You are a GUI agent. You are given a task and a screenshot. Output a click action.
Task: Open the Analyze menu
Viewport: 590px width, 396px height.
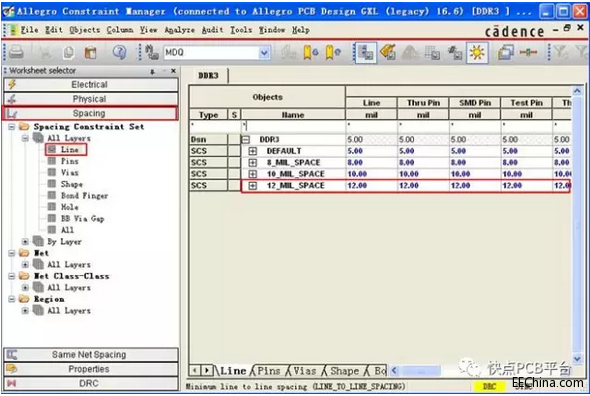179,30
